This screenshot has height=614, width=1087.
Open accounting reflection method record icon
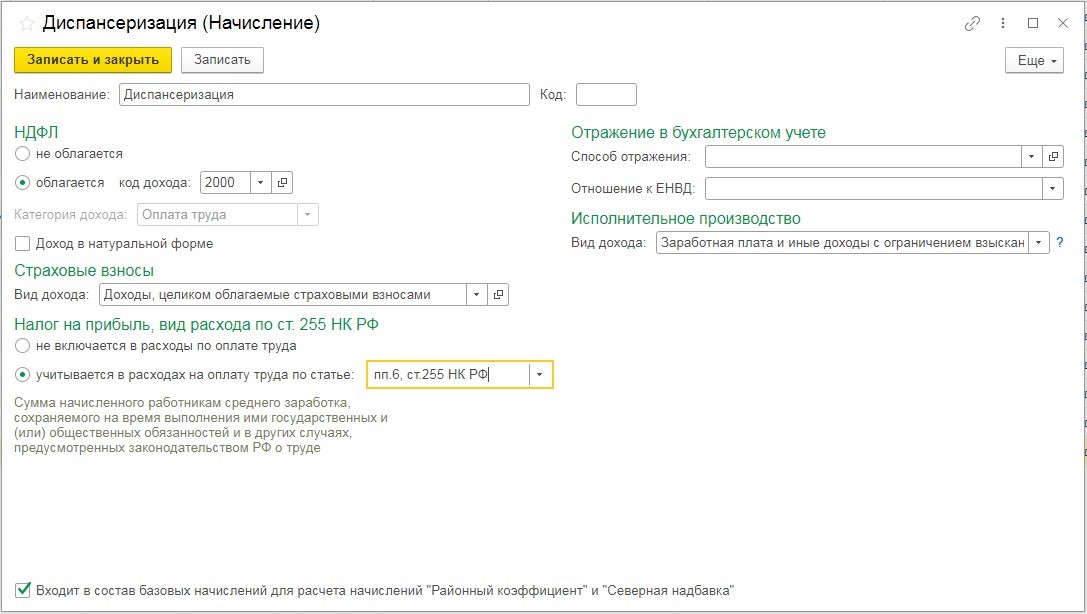coord(1052,157)
